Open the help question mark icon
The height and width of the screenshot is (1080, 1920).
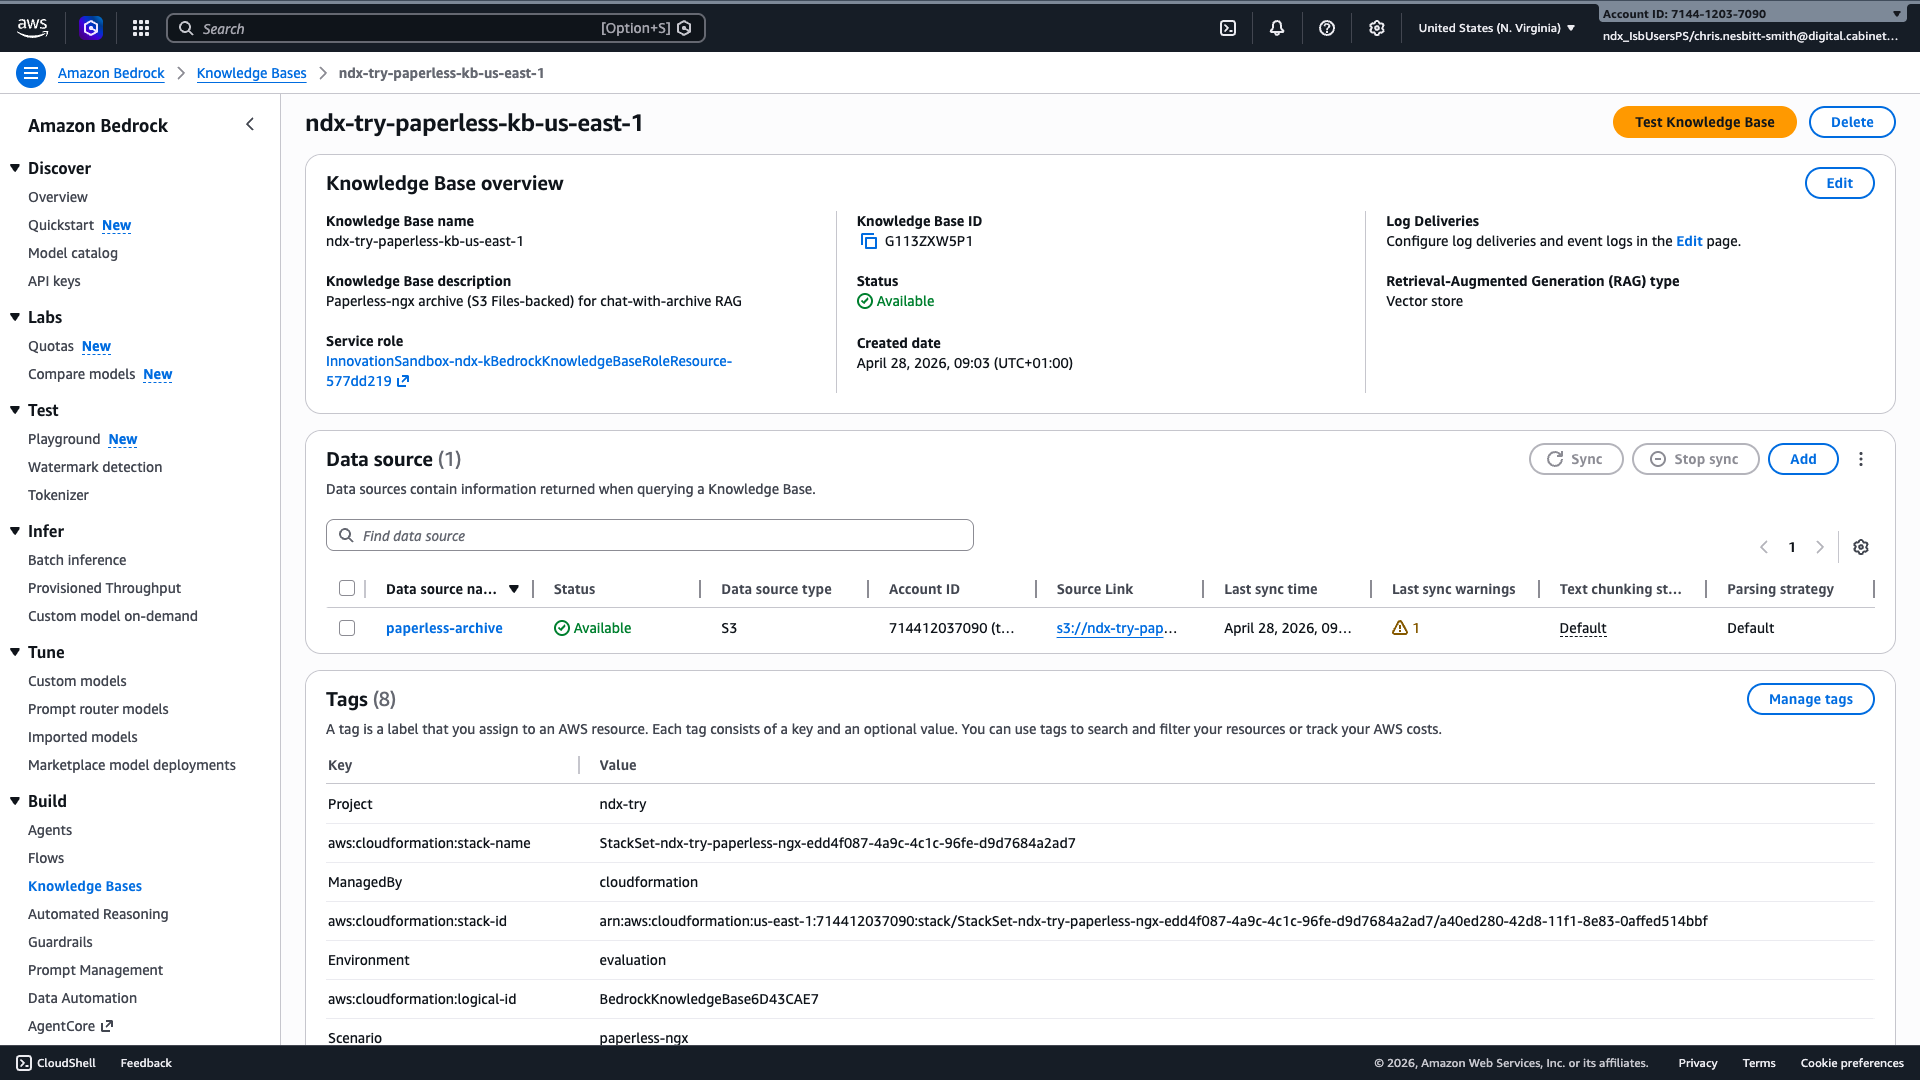pyautogui.click(x=1327, y=28)
